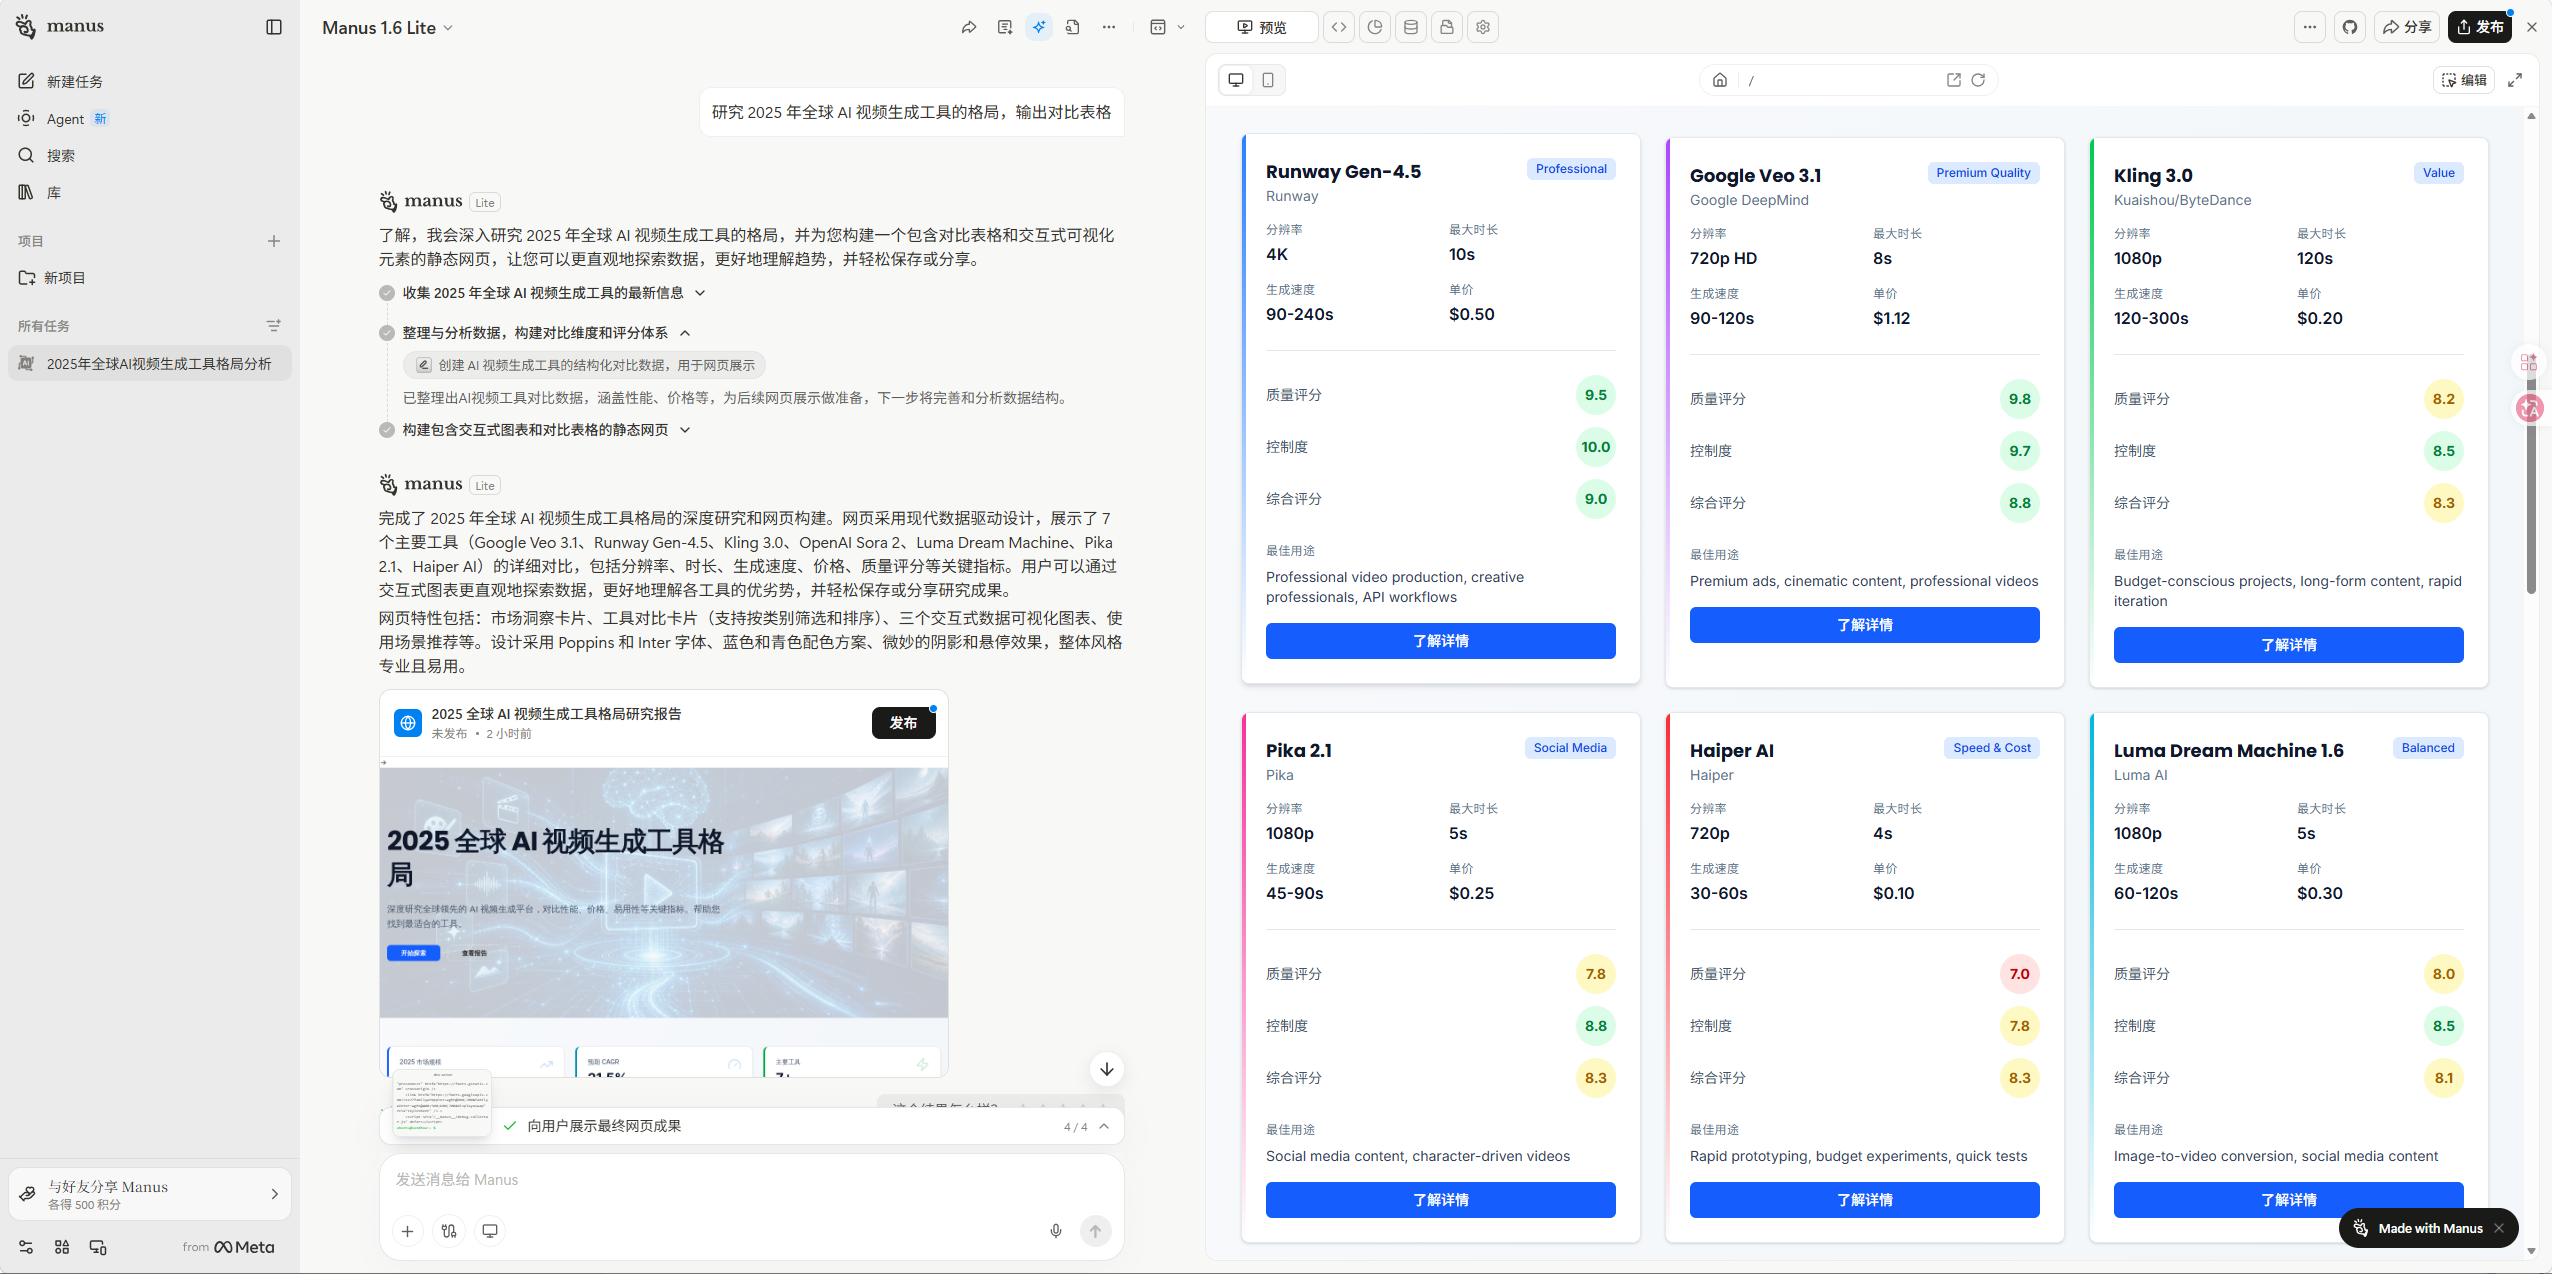Switch preview to mobile view

point(1268,80)
